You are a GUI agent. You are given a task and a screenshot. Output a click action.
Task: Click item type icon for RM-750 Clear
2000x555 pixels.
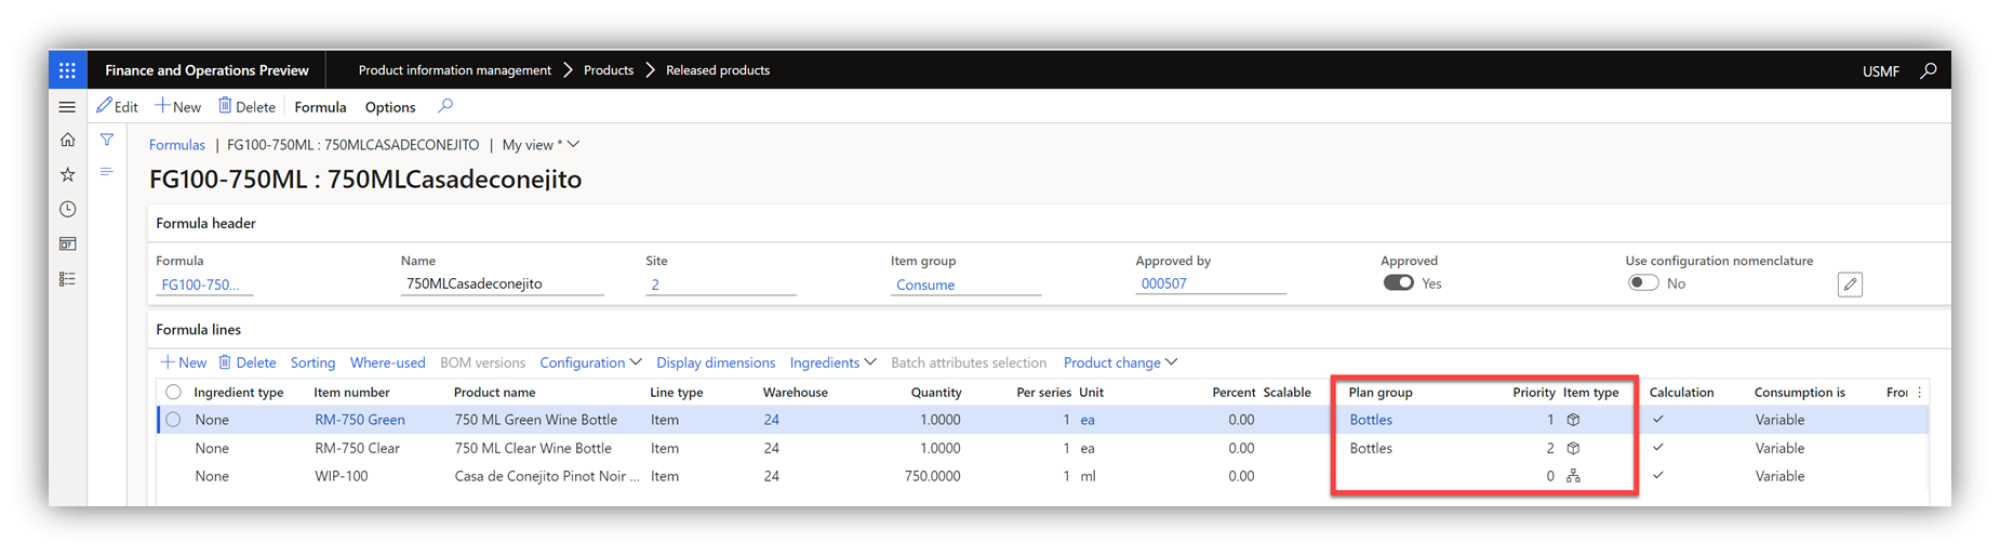tap(1573, 448)
